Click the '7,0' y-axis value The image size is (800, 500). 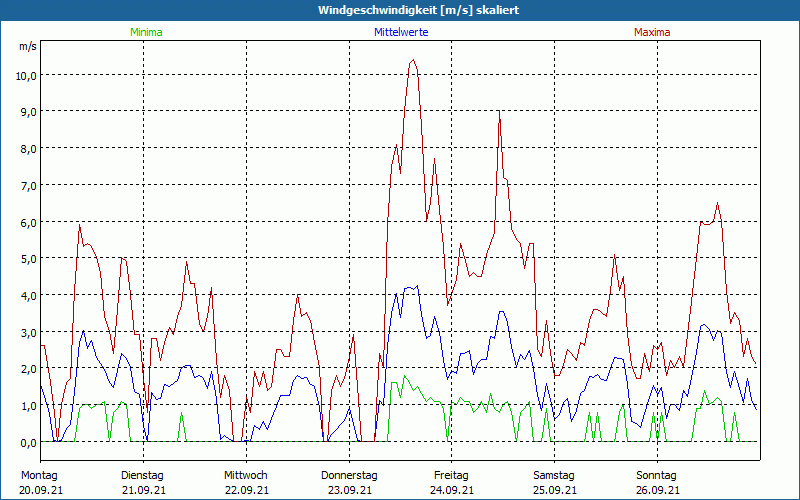(29, 186)
